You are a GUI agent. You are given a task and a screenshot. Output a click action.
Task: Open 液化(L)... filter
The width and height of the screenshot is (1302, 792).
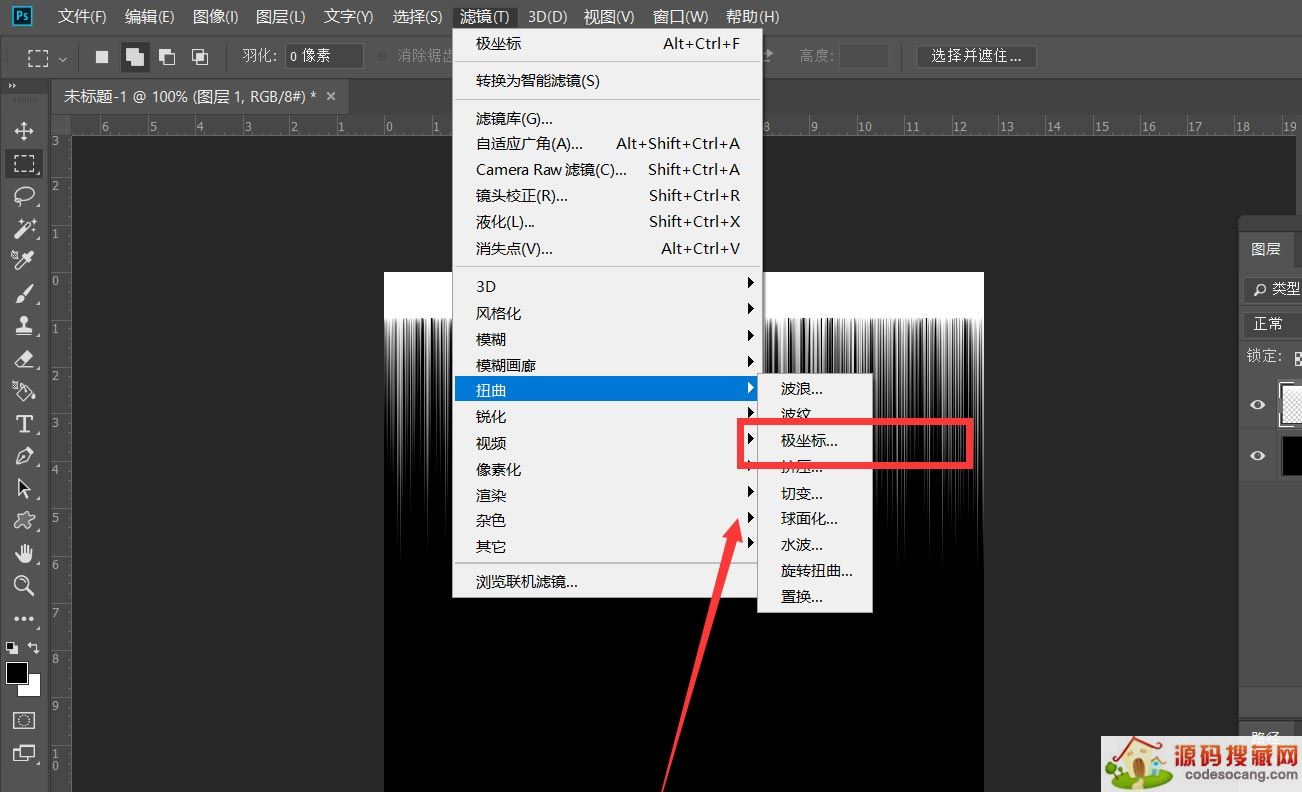tap(607, 221)
